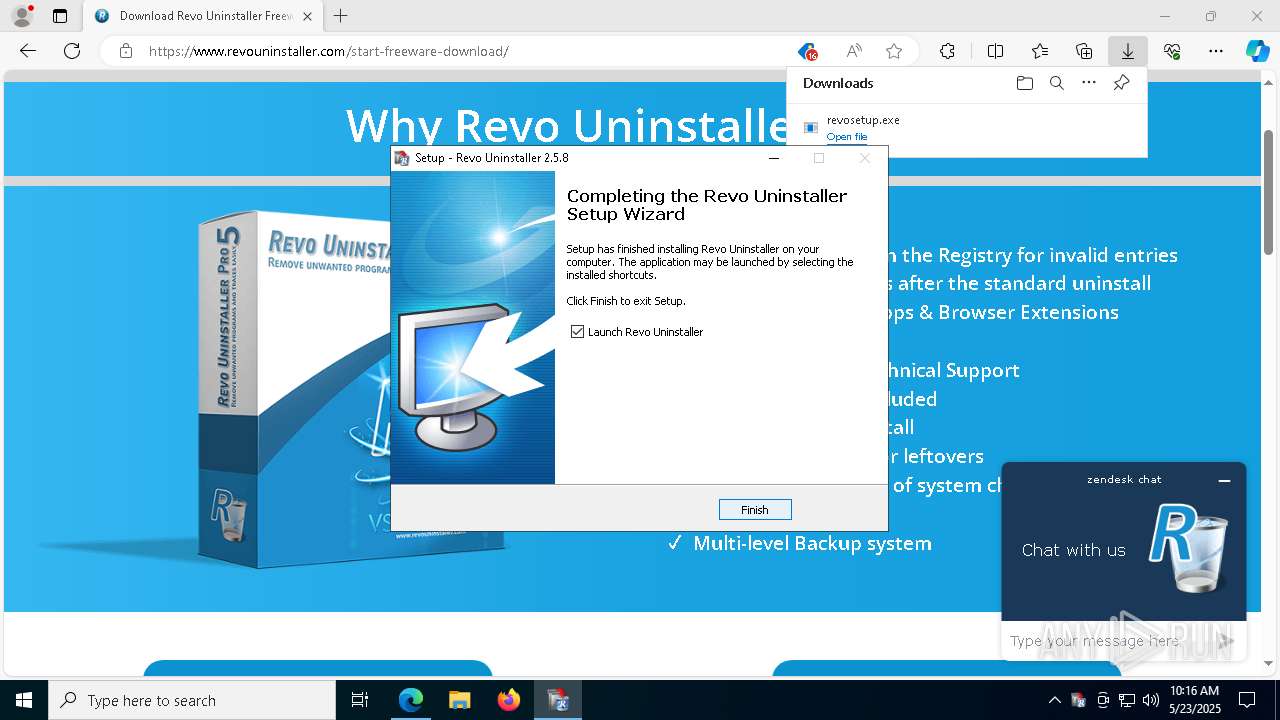The width and height of the screenshot is (1280, 720).
Task: Open the Copilot sidebar
Action: 1257,51
